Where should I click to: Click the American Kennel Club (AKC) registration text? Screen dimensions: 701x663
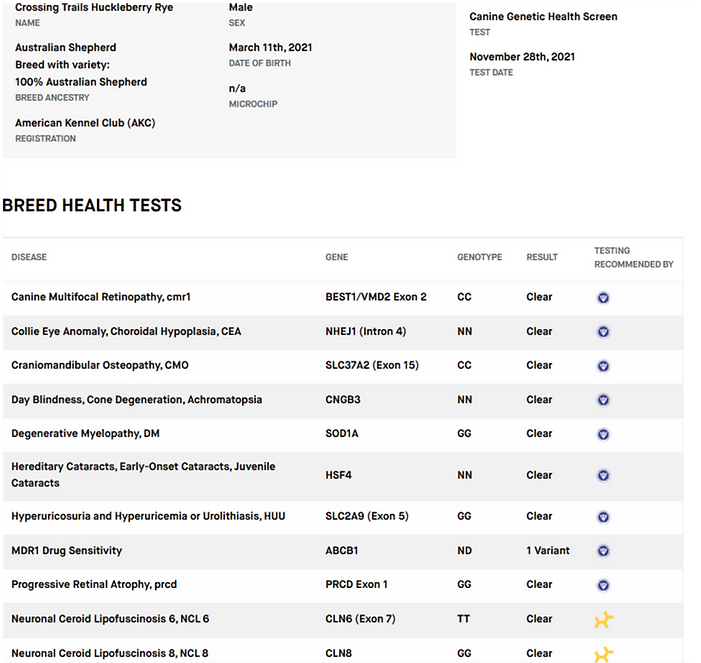pos(85,123)
